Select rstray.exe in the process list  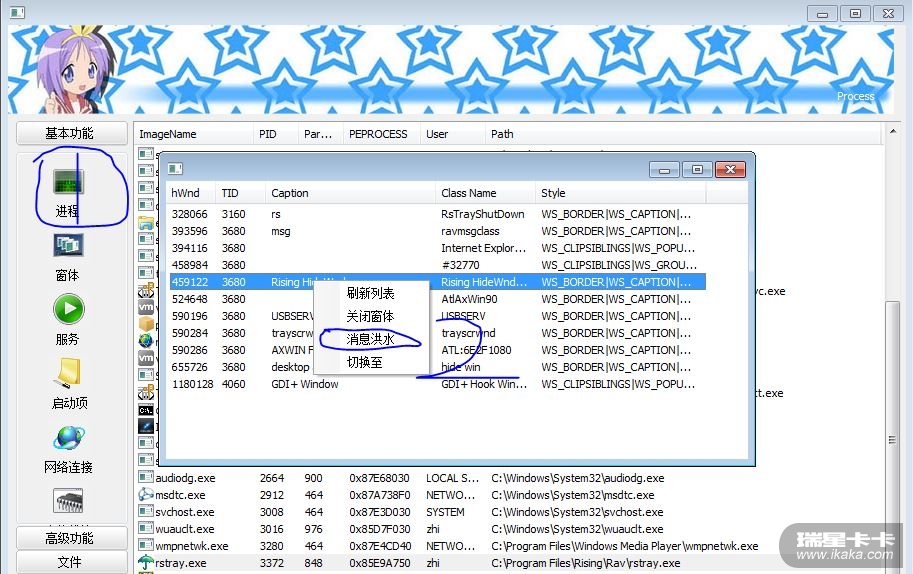pos(509,563)
